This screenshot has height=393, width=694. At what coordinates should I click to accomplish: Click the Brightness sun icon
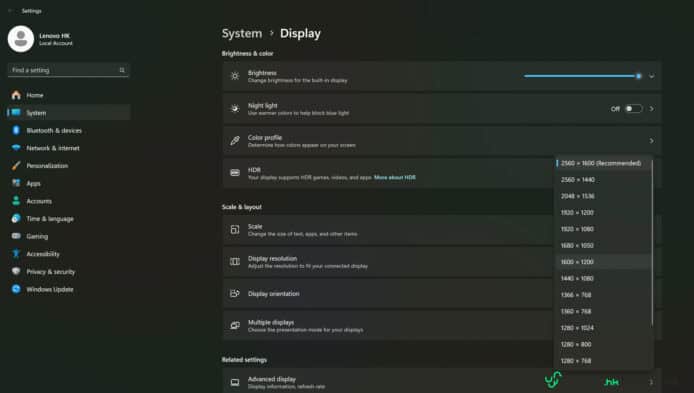235,76
